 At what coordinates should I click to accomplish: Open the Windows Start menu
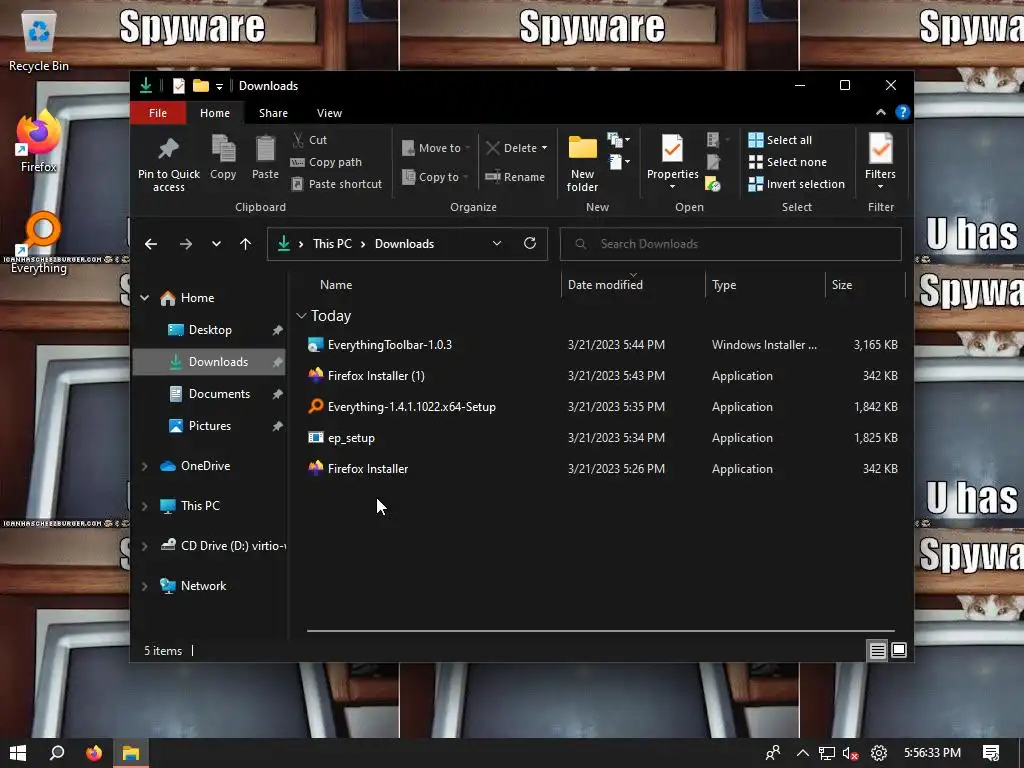pos(18,753)
